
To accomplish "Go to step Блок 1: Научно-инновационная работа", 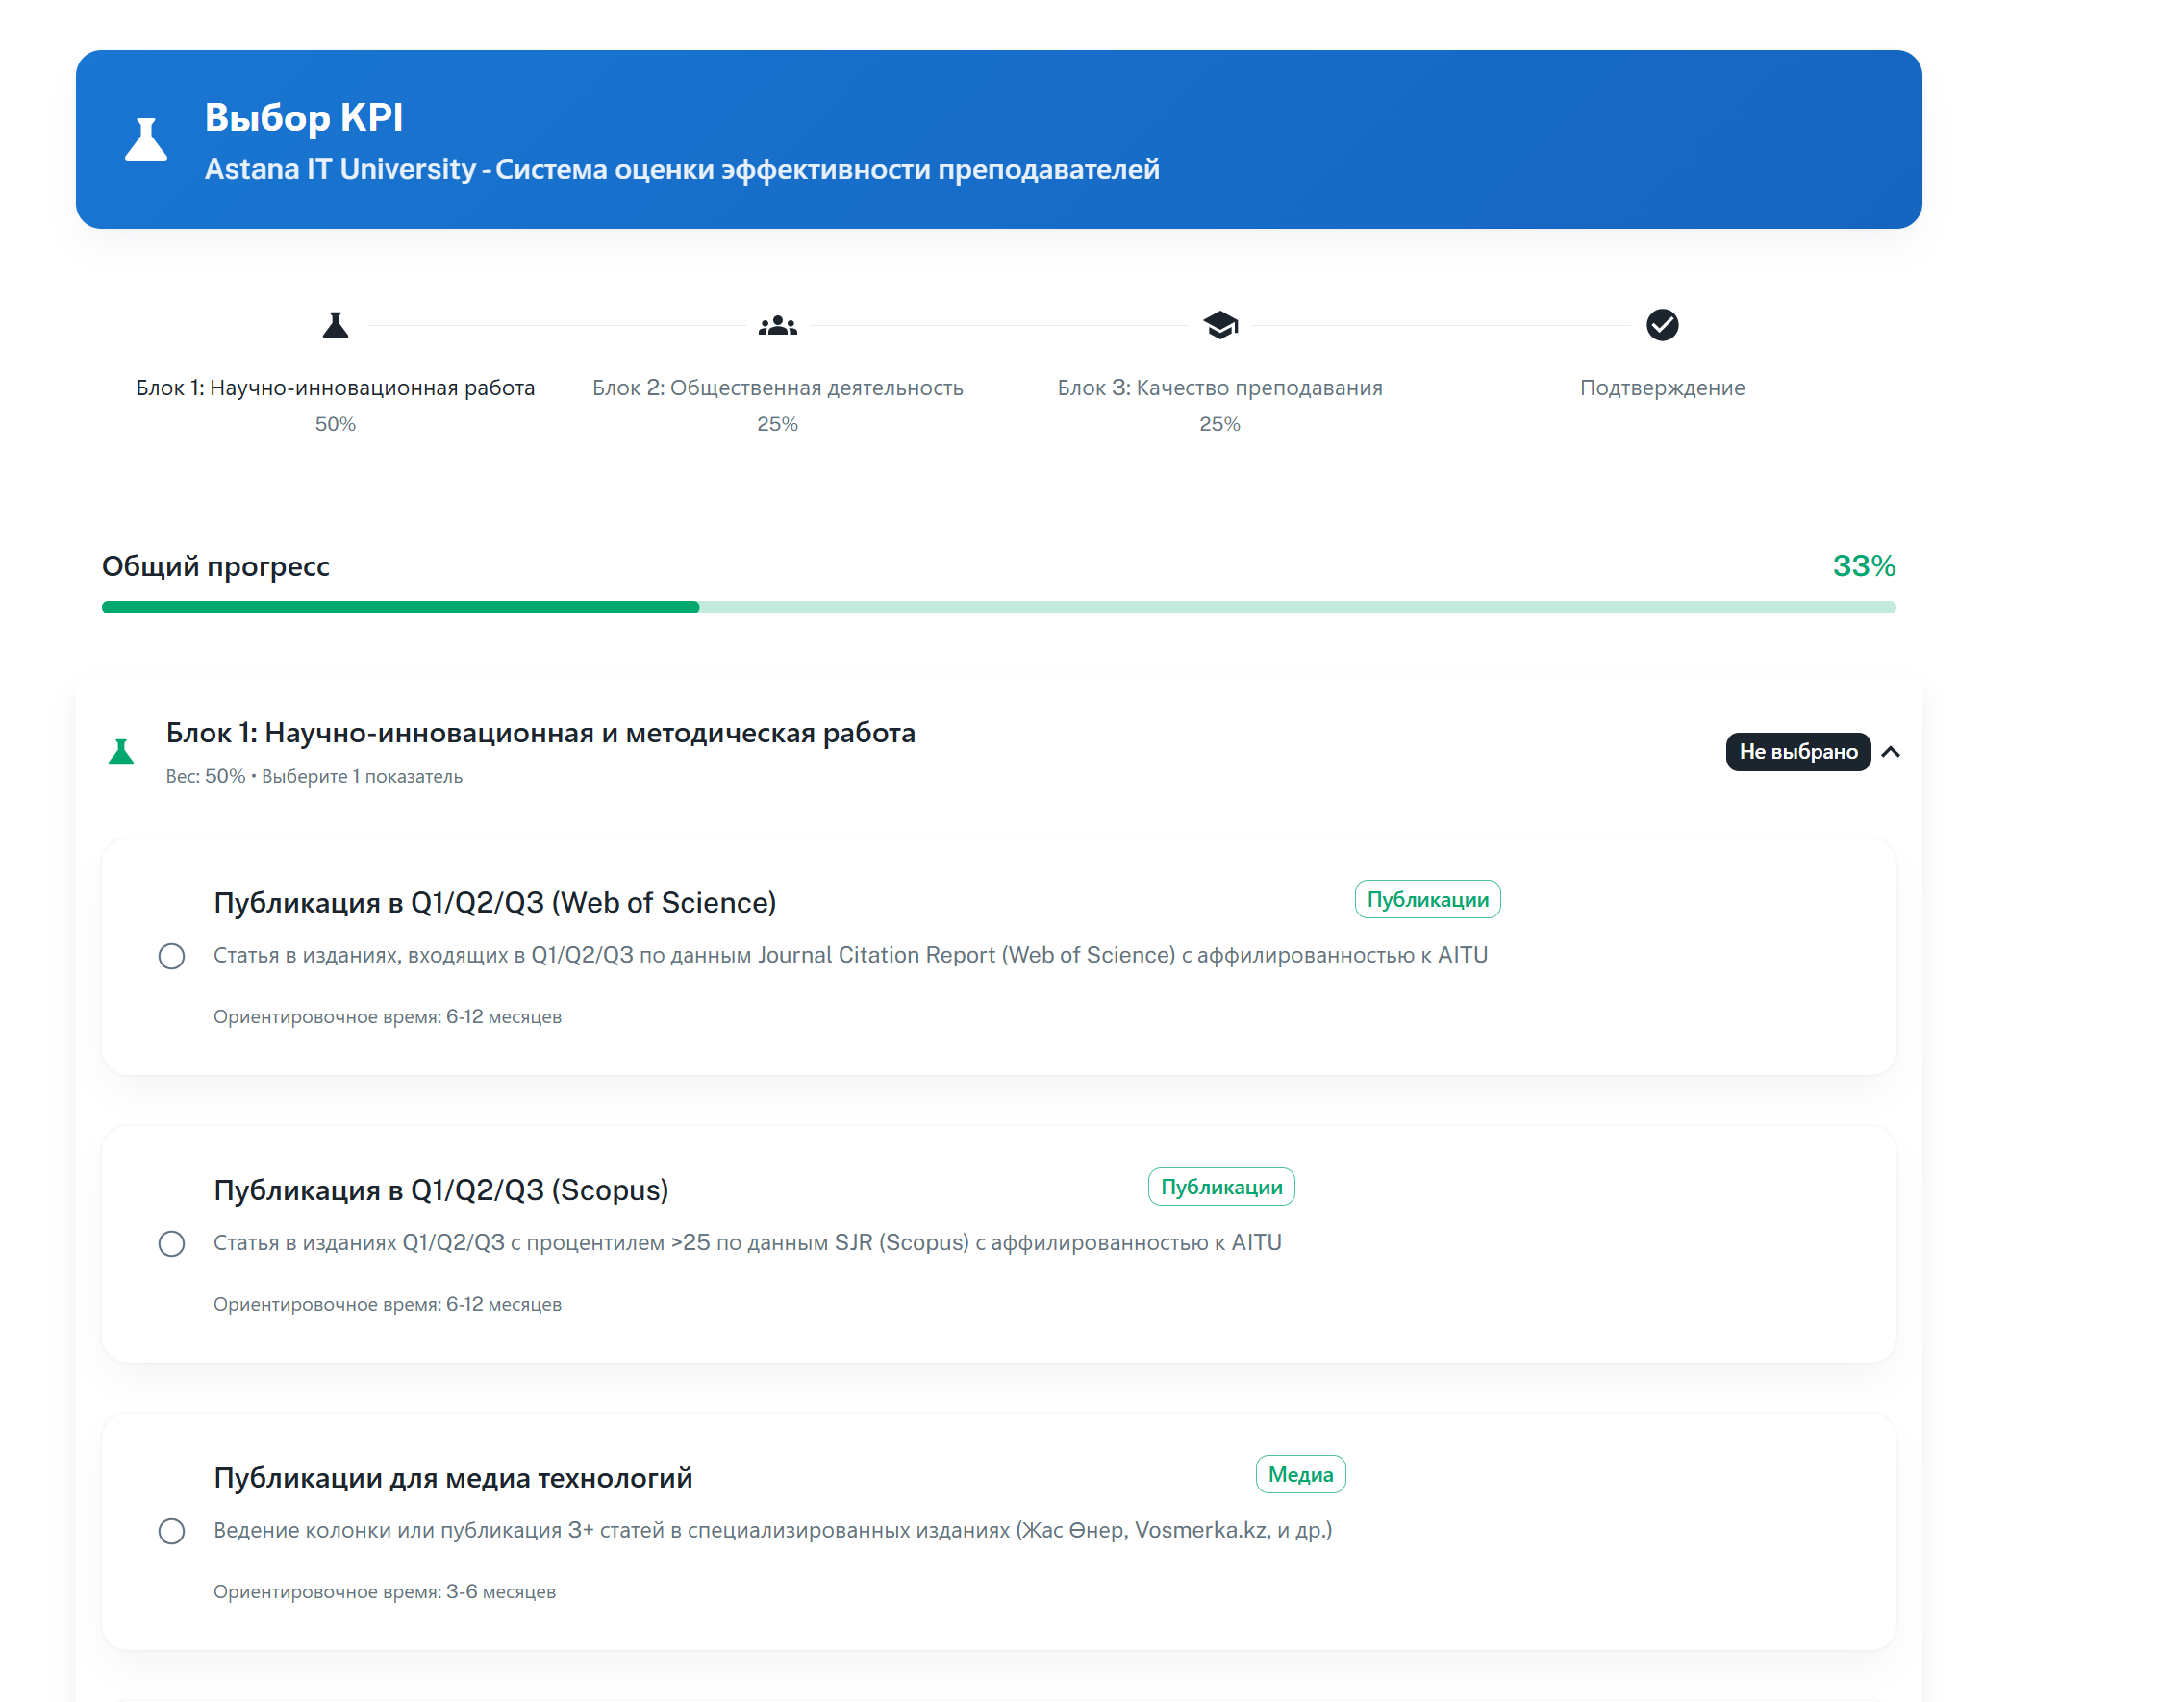I will (335, 388).
